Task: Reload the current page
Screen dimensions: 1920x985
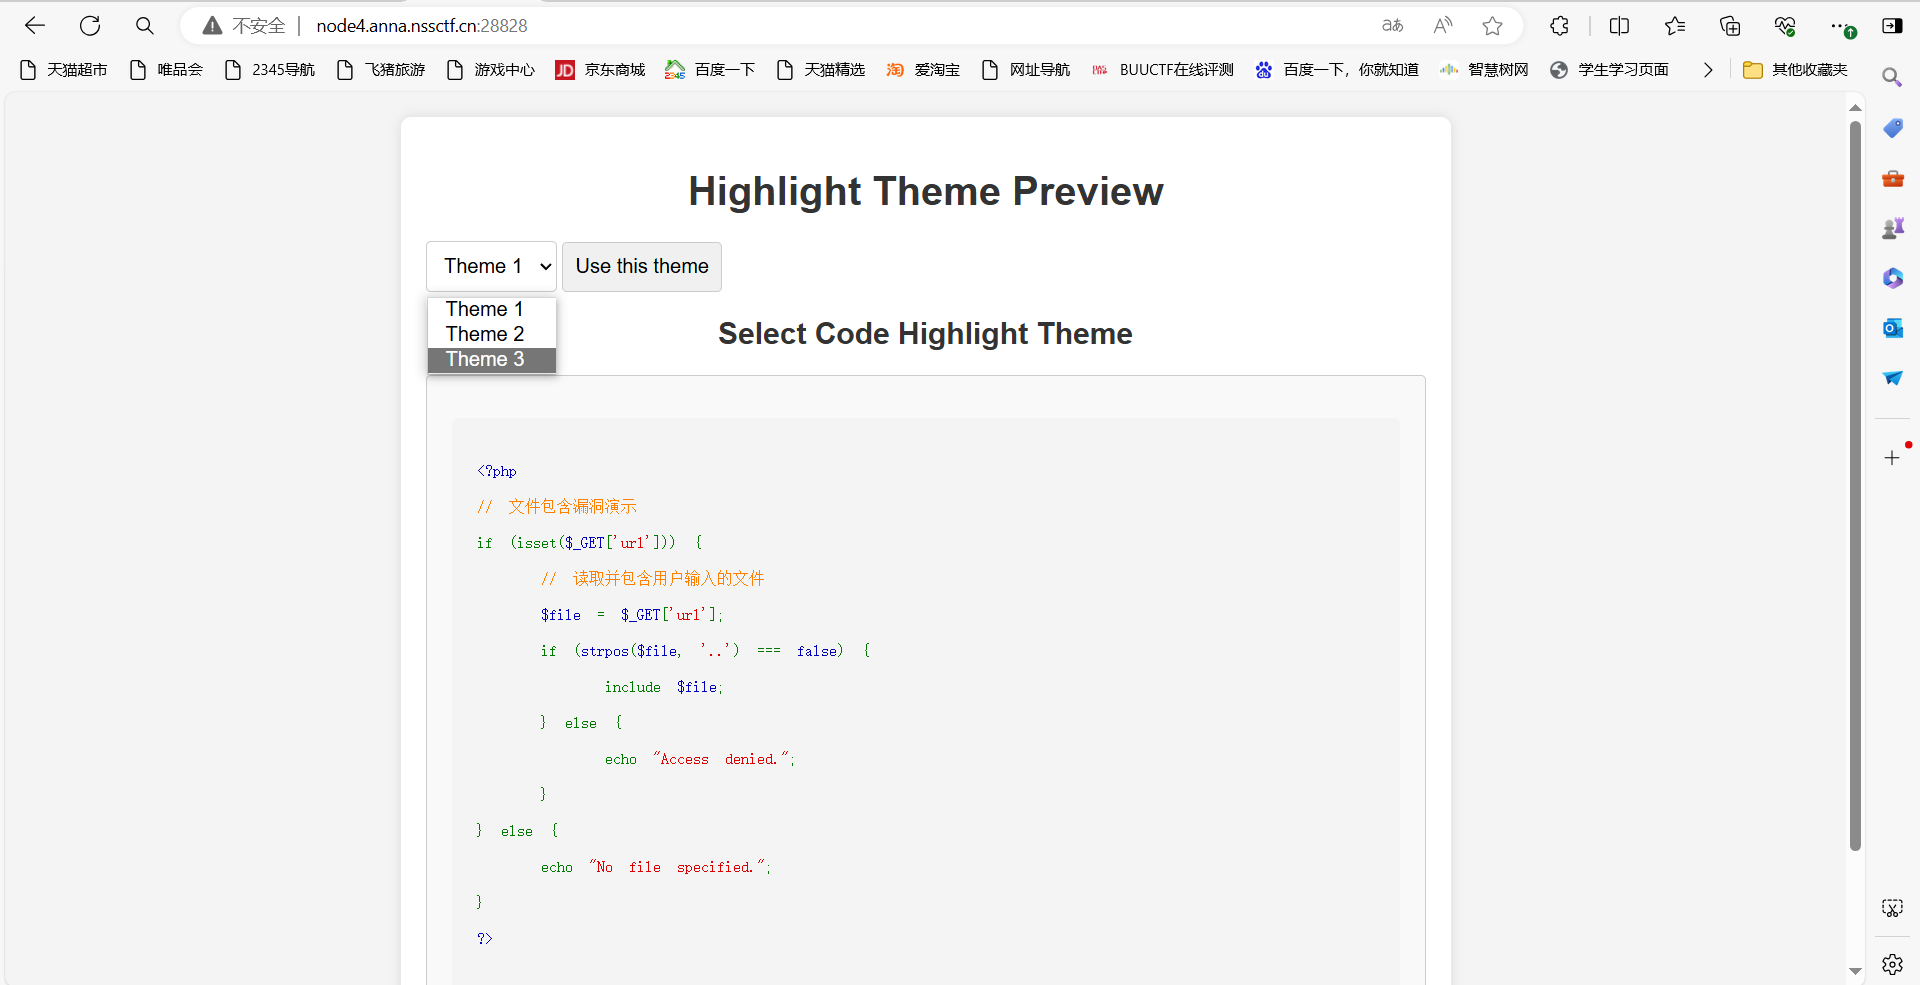Action: 90,26
